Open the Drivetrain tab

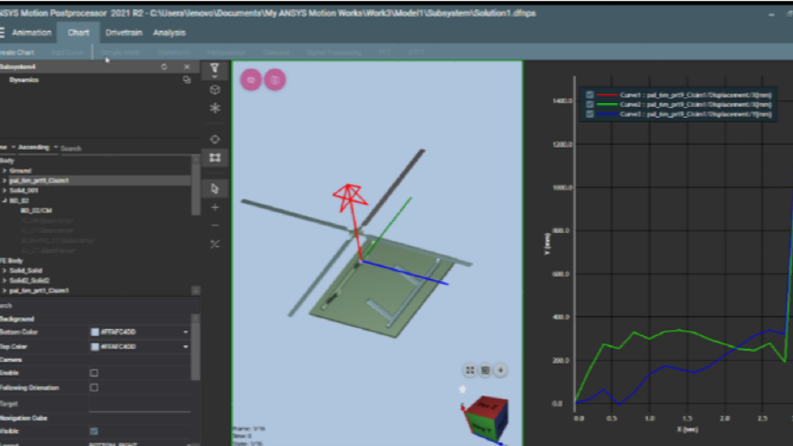tap(123, 32)
